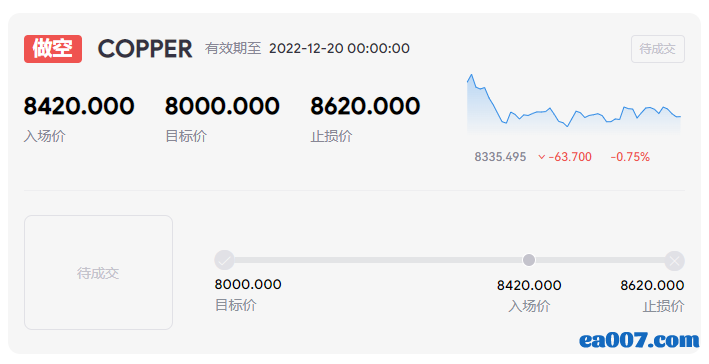This screenshot has width=709, height=364.
Task: Click the 8620.000 label under slider end
Action: pos(652,285)
